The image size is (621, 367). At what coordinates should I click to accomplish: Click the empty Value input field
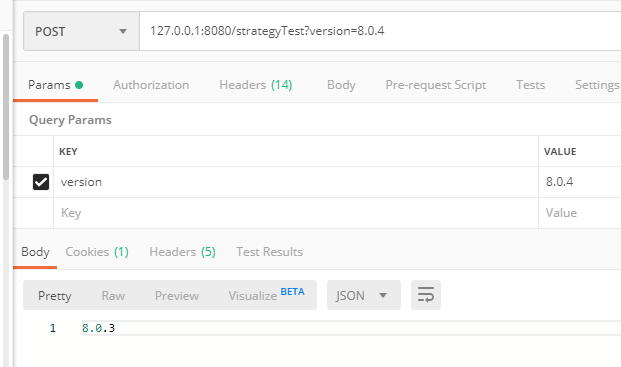(580, 213)
